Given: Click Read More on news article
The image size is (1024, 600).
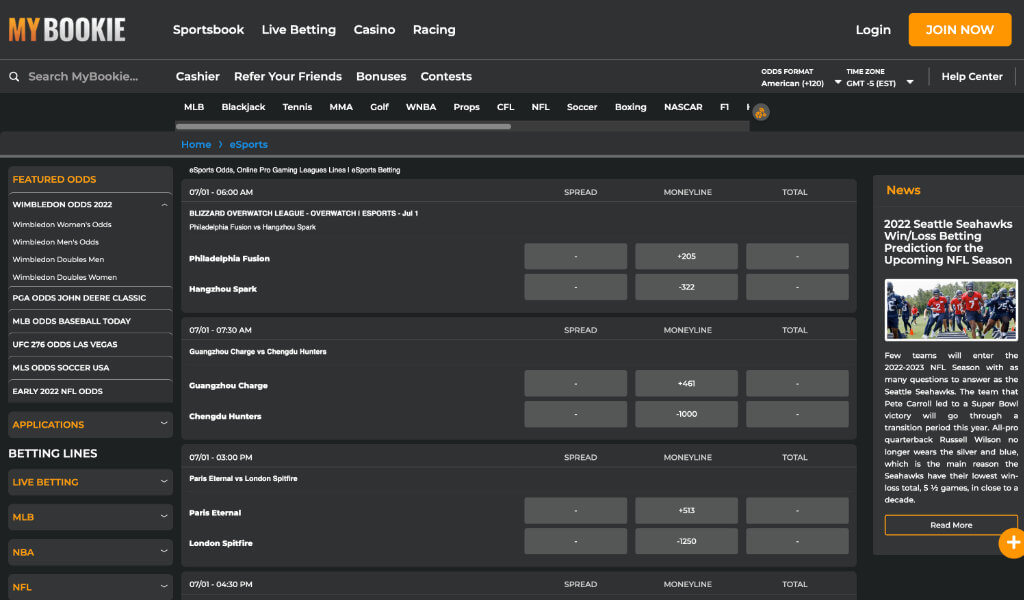Looking at the screenshot, I should tap(951, 525).
